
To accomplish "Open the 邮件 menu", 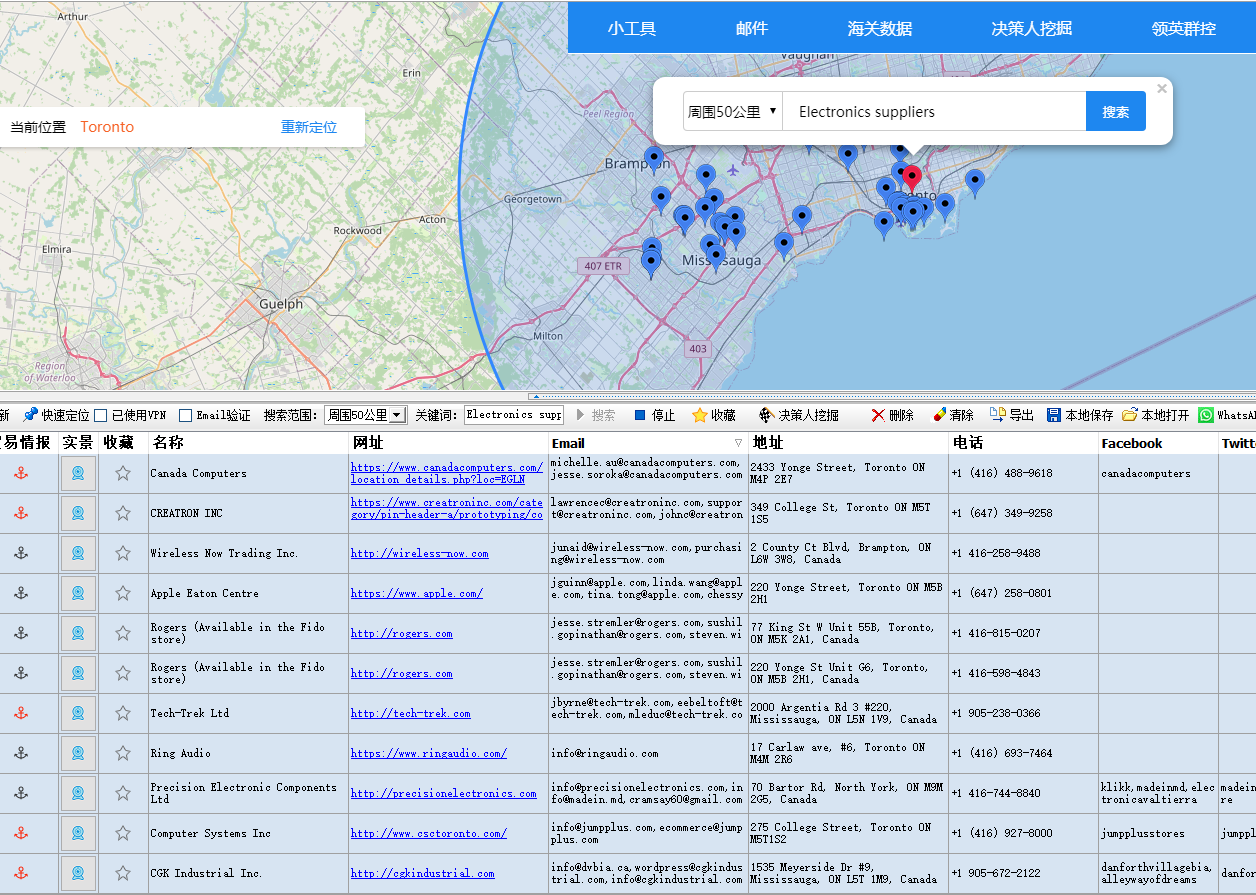I will [752, 28].
